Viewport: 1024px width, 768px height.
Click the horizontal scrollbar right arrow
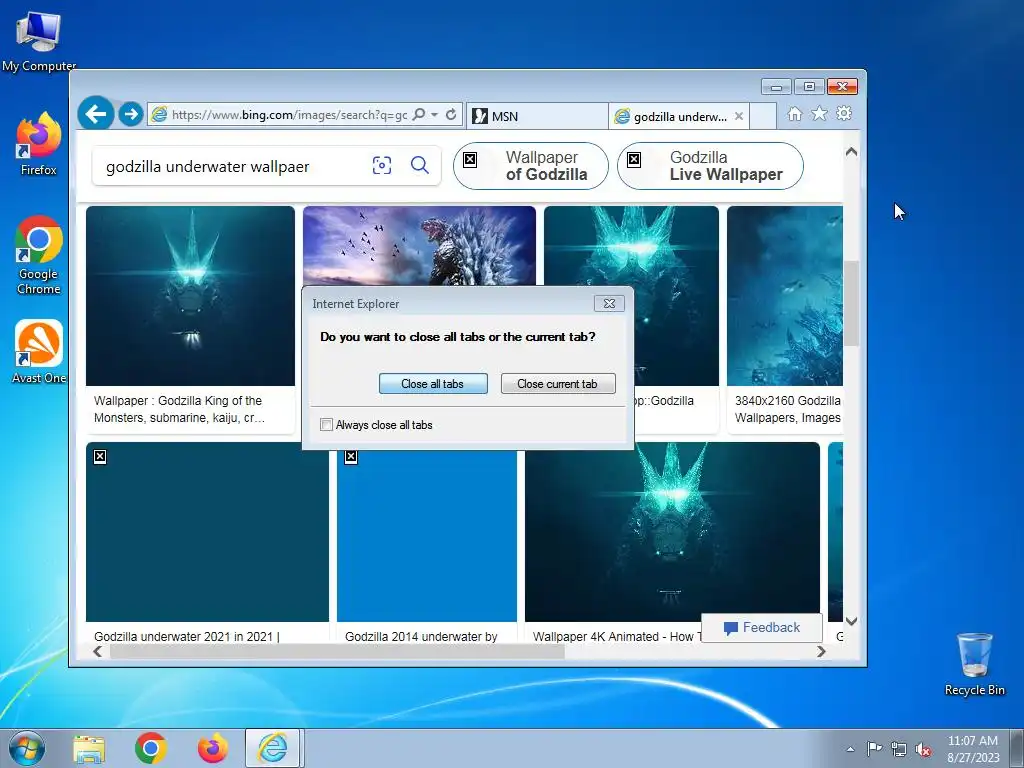(821, 651)
